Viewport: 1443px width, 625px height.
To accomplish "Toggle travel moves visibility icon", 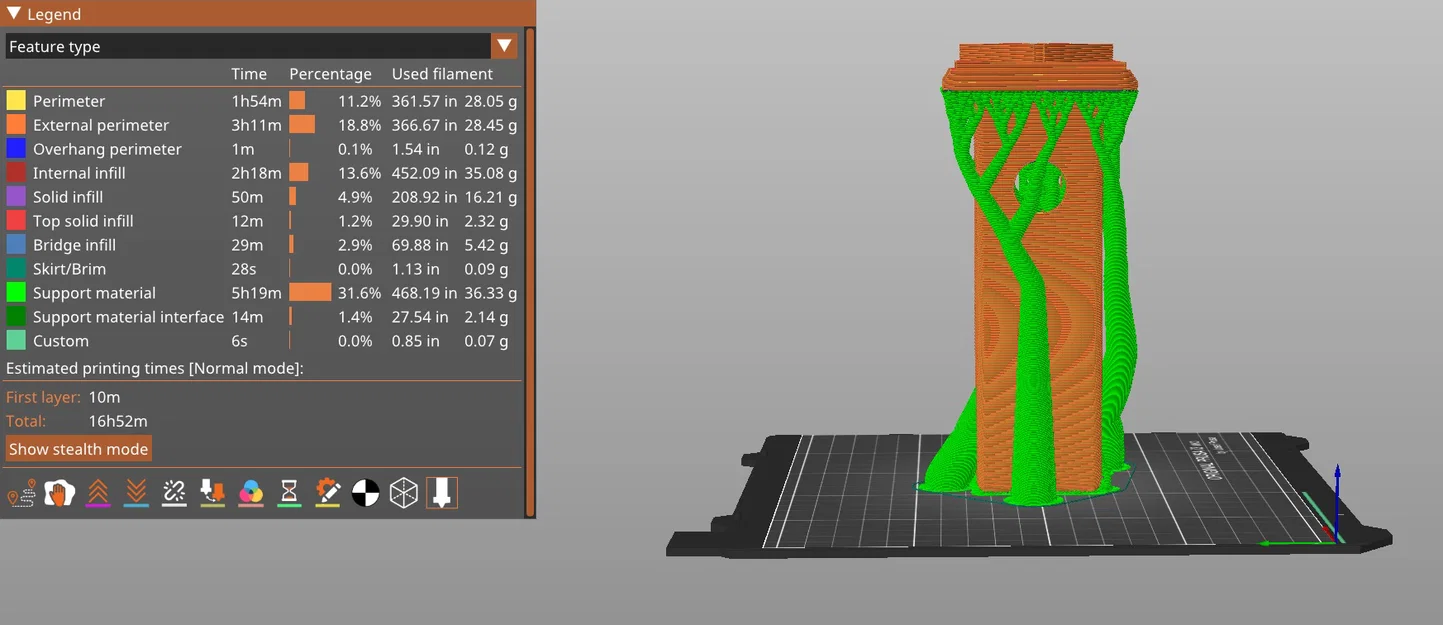I will [x=20, y=493].
